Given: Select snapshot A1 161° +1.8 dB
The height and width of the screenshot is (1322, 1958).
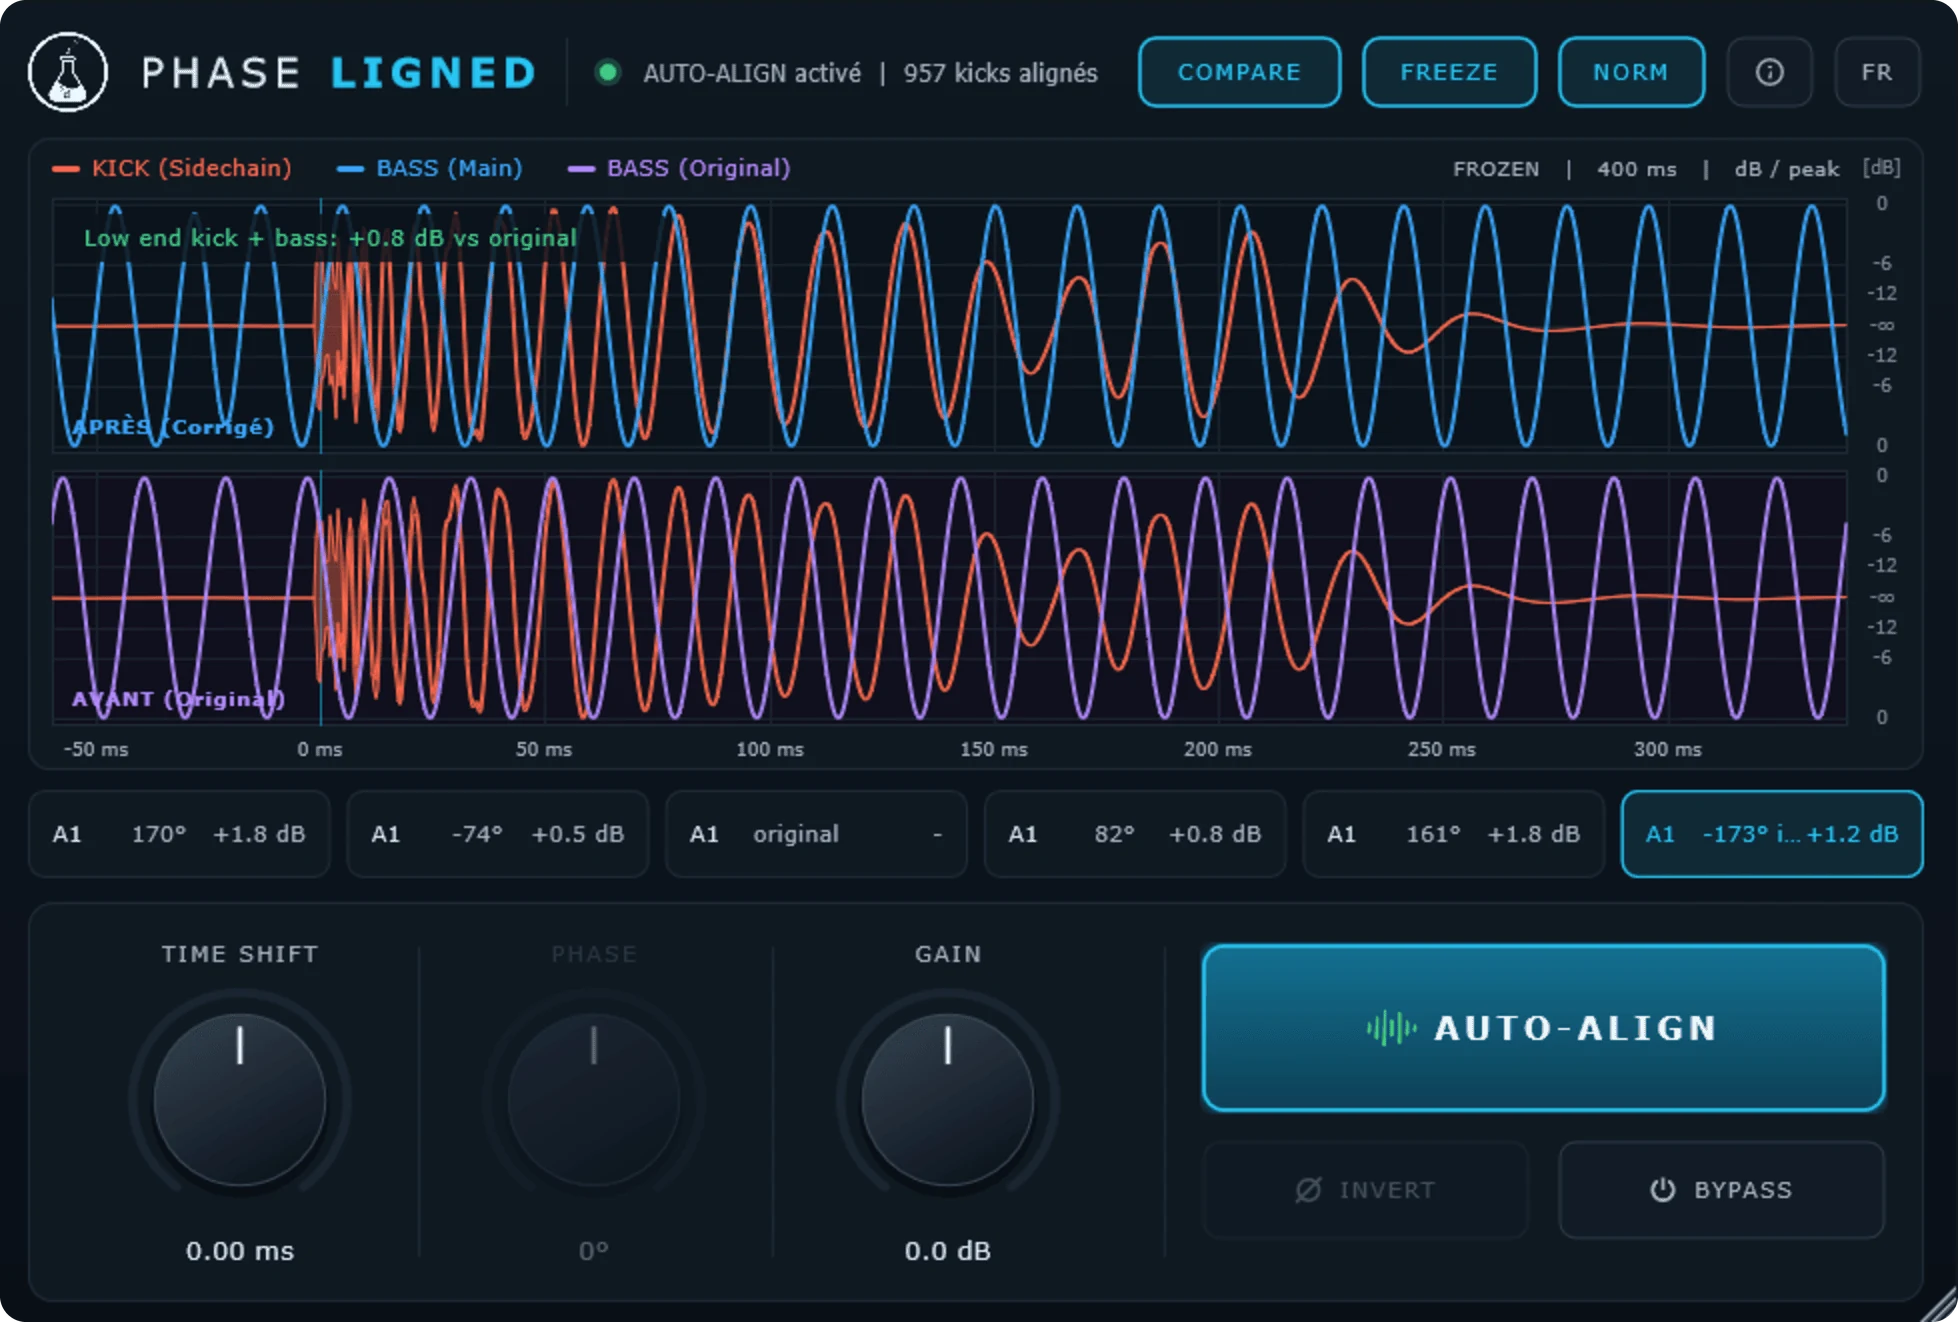Looking at the screenshot, I should tap(1454, 834).
